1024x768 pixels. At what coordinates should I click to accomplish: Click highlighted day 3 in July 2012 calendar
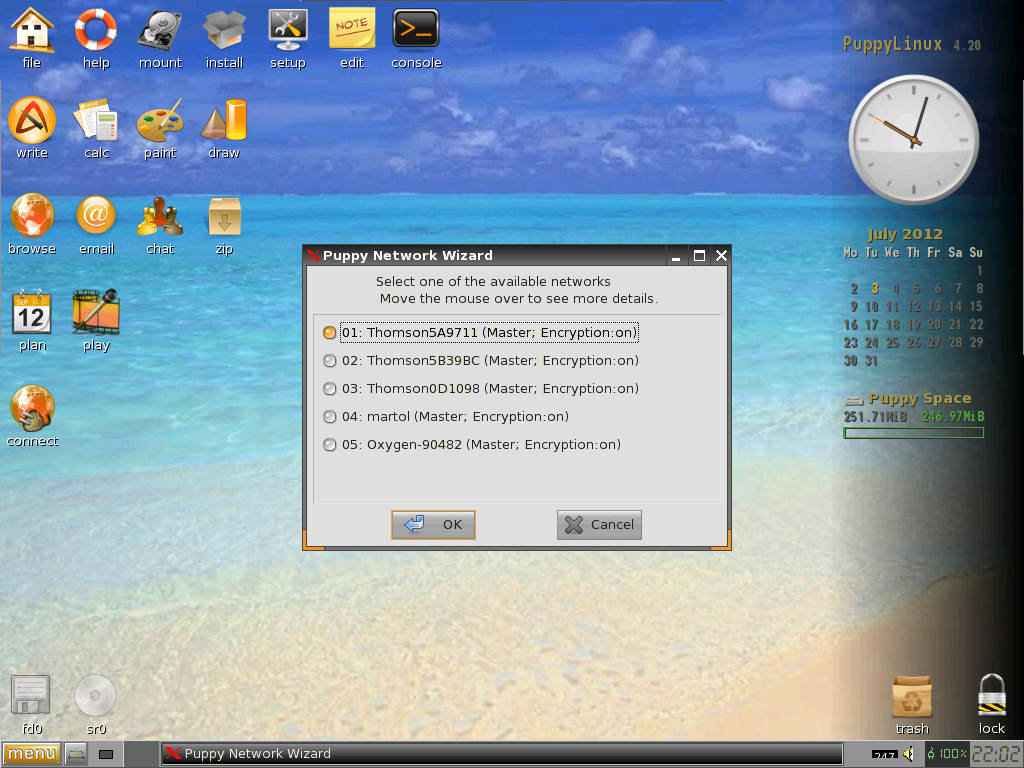pos(874,288)
